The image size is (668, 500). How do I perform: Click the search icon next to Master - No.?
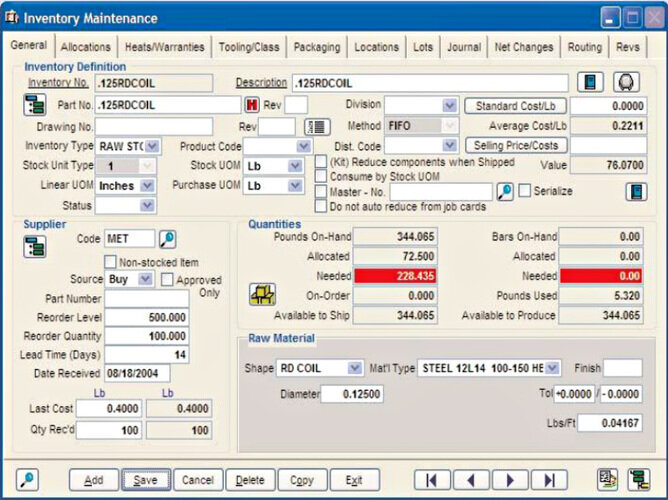click(x=505, y=191)
